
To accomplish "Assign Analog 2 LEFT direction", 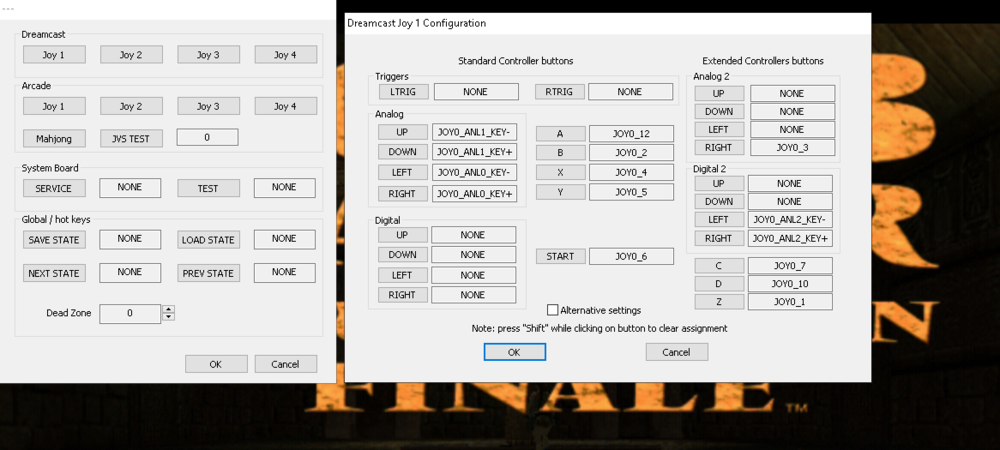I will (x=719, y=129).
